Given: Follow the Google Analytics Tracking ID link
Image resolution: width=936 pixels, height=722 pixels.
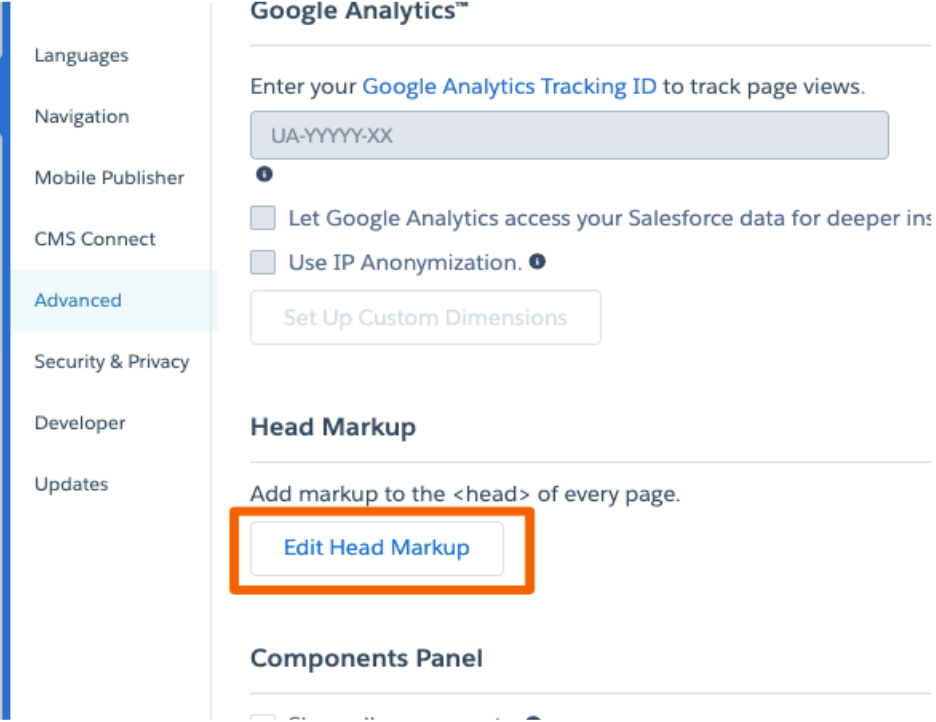Looking at the screenshot, I should (x=509, y=87).
